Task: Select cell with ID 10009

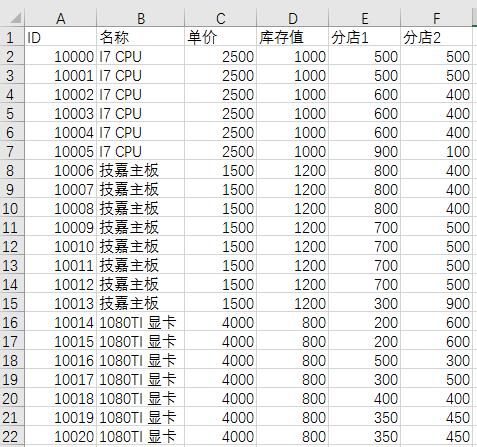Action: (x=61, y=227)
